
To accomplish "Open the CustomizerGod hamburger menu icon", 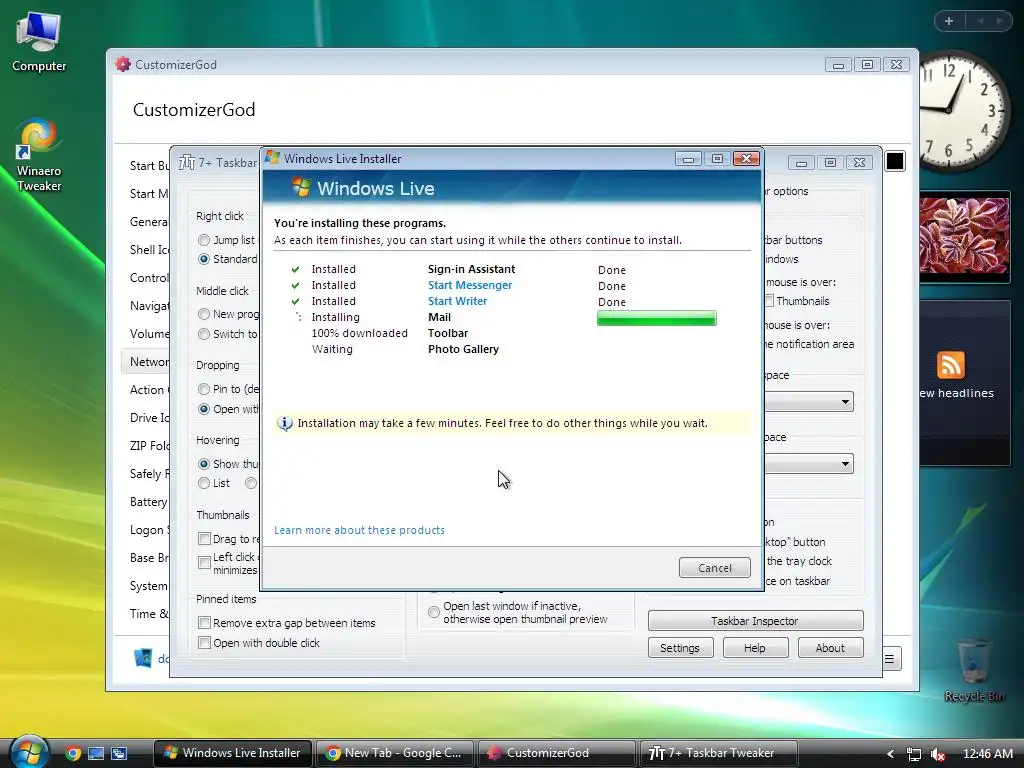I will [x=889, y=658].
